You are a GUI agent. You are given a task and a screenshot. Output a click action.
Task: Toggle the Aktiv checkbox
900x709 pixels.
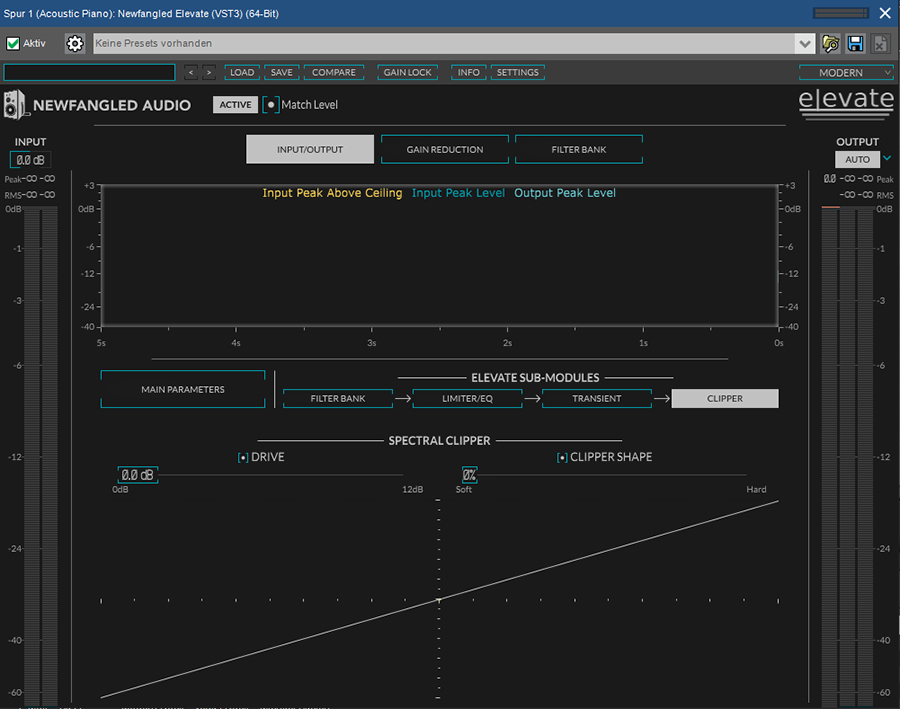[x=13, y=44]
